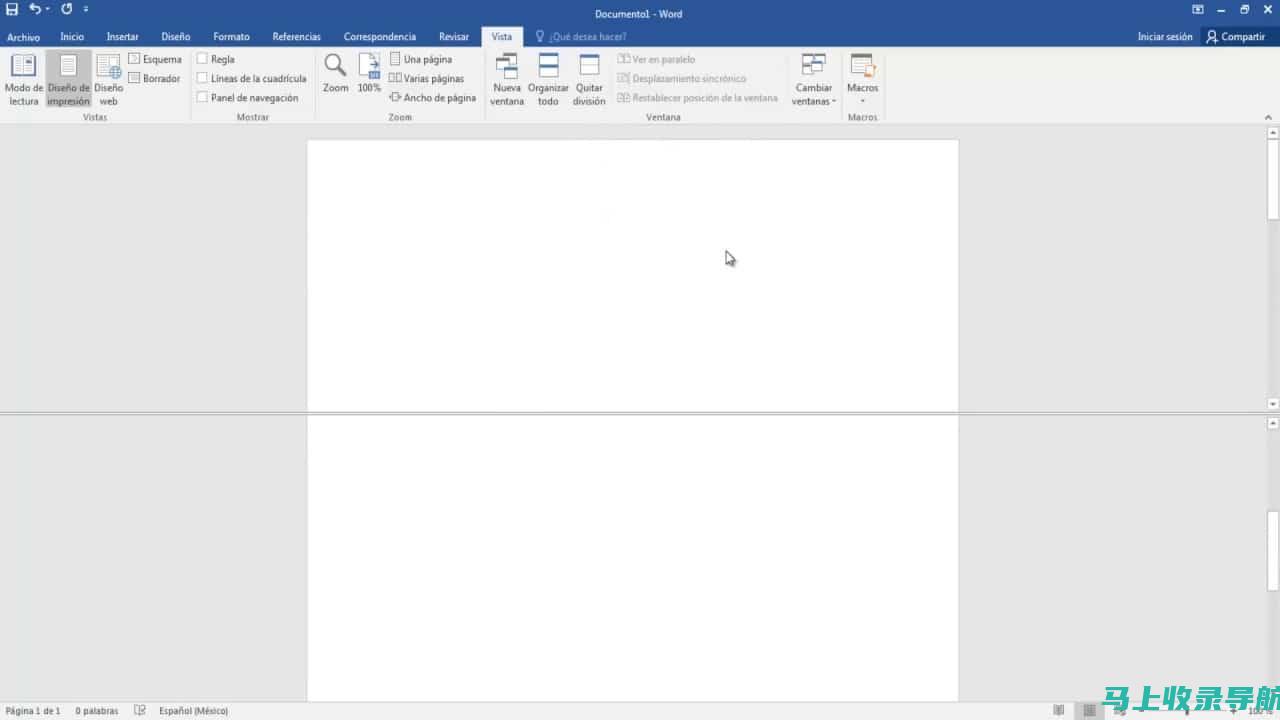This screenshot has height=720, width=1280.
Task: Click bottom pane vertical scrollbar thumb
Action: pos(1273,550)
